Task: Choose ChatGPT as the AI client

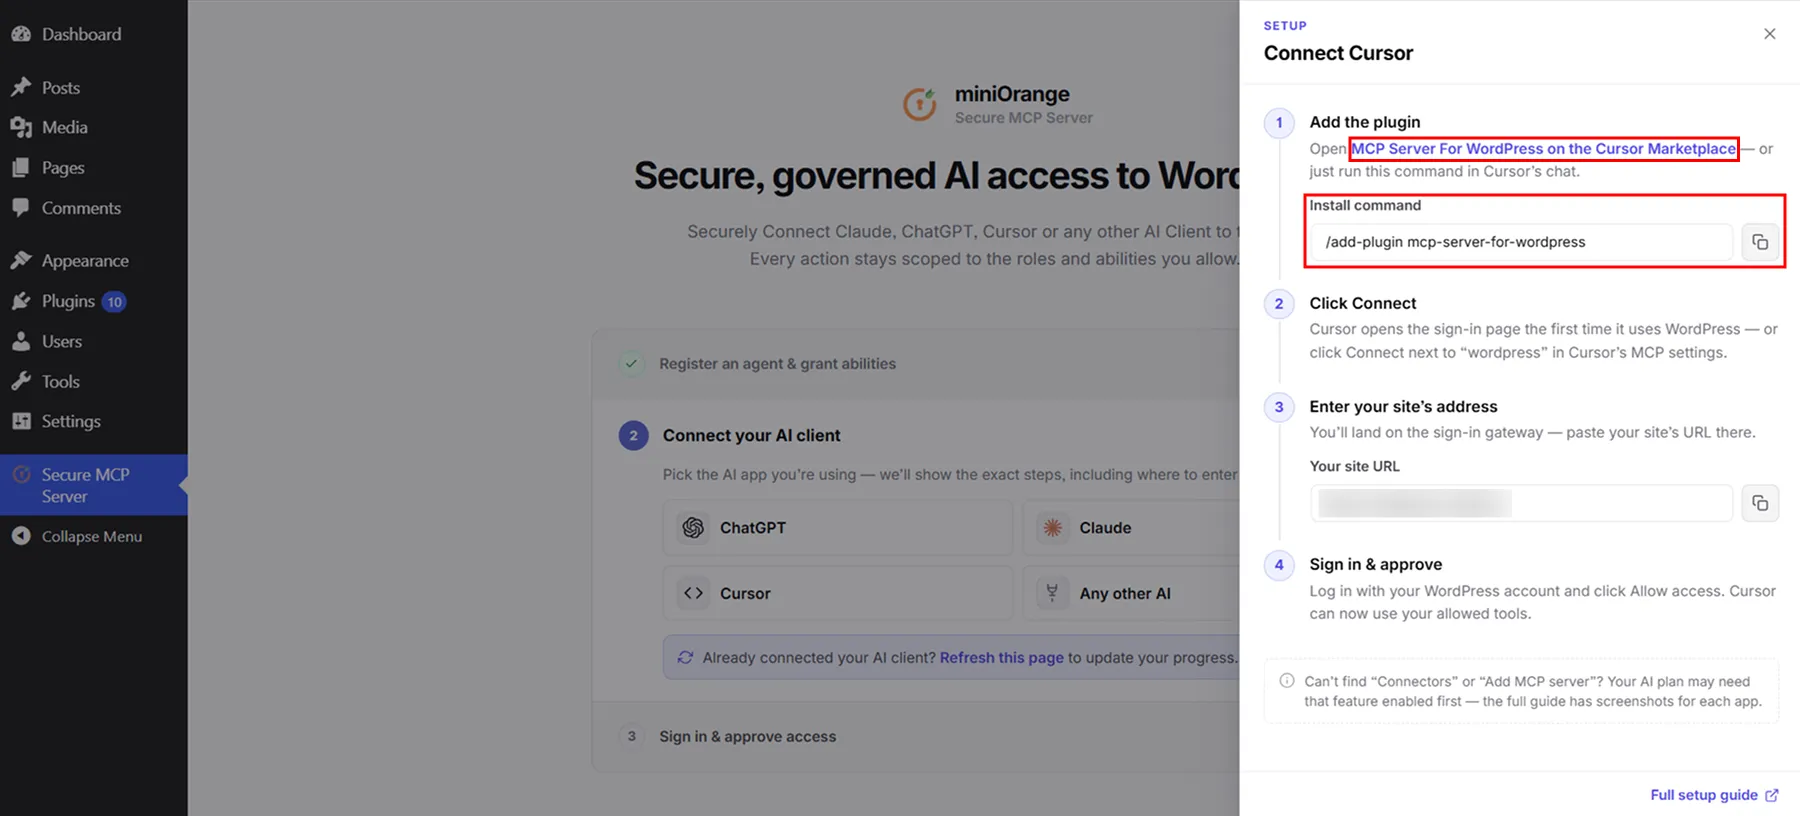Action: (x=838, y=527)
